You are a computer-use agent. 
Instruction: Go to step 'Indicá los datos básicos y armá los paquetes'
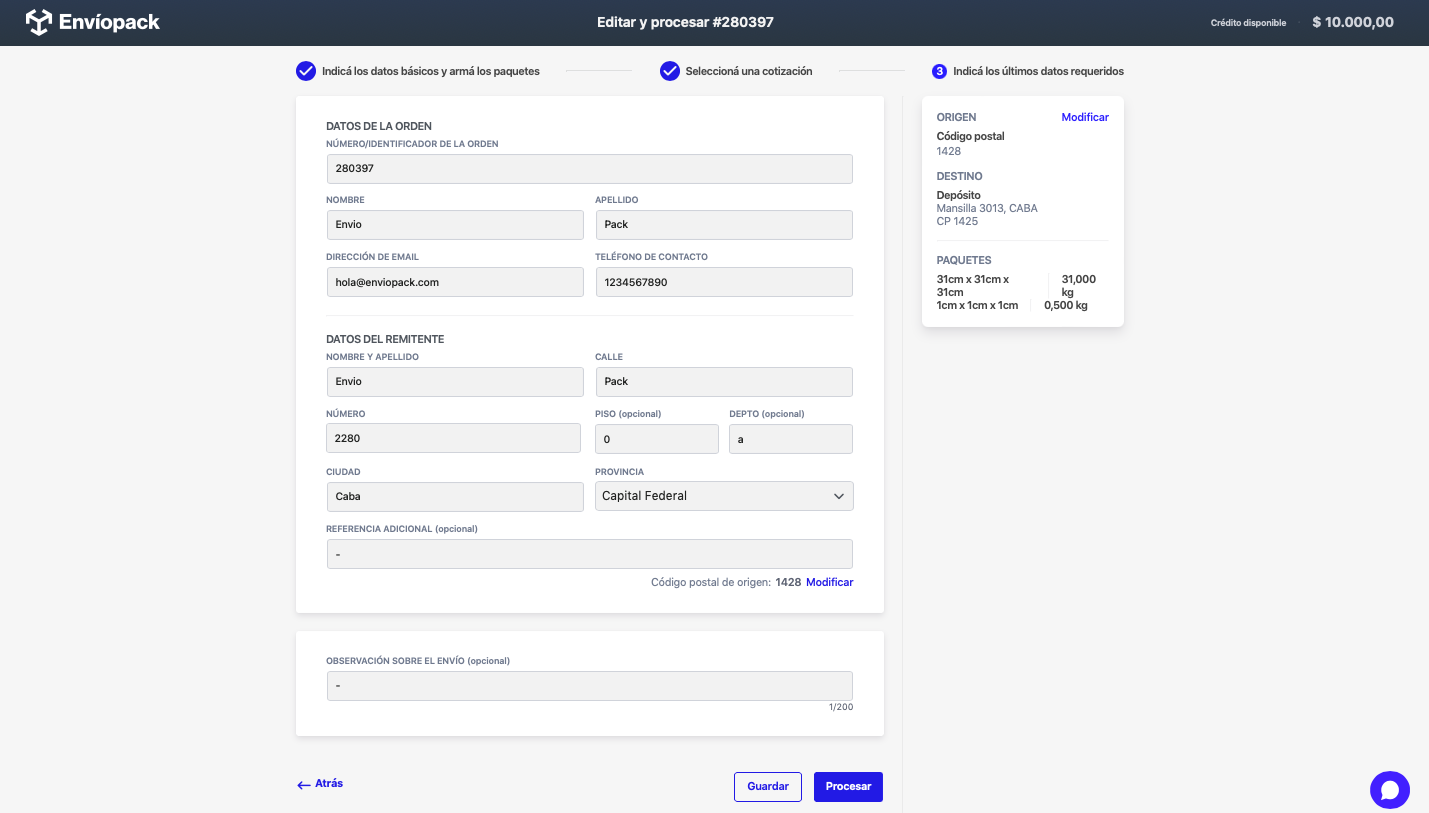[x=431, y=71]
